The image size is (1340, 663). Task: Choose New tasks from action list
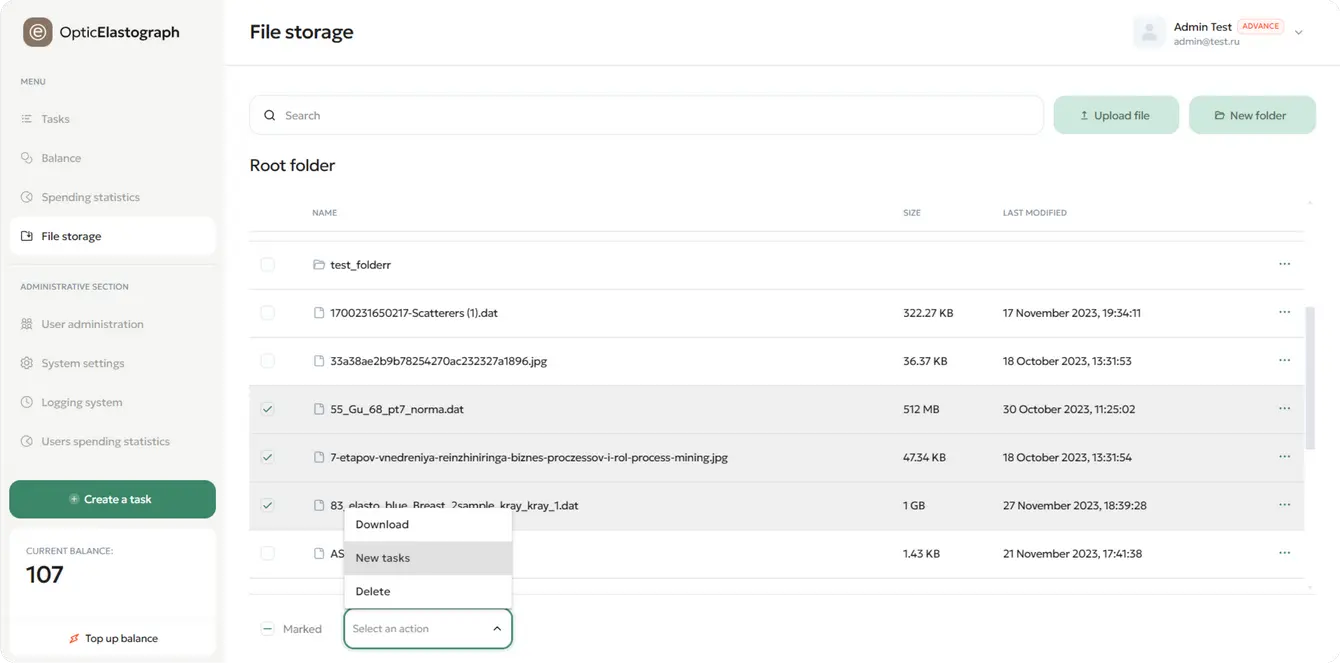coord(383,558)
